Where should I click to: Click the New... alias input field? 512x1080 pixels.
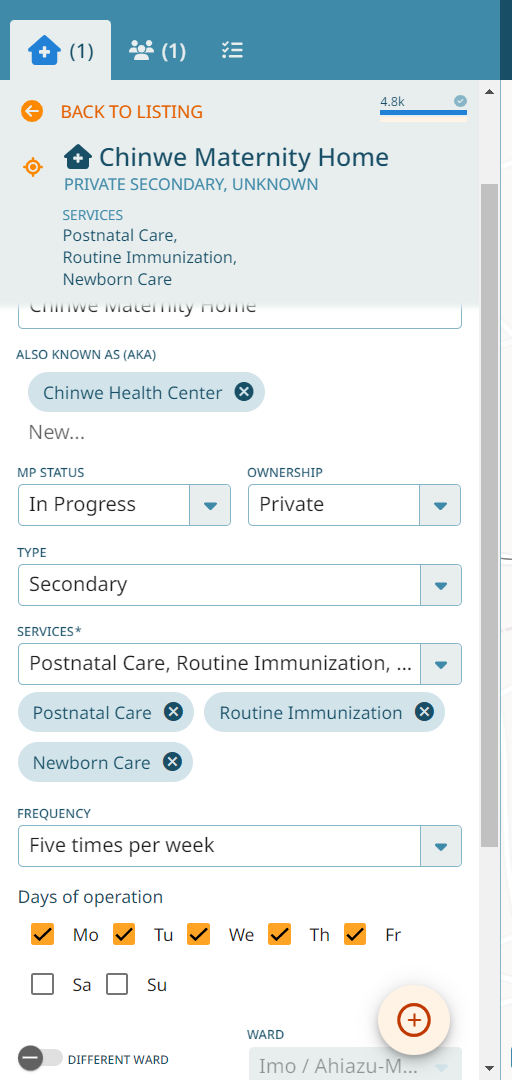tap(240, 433)
